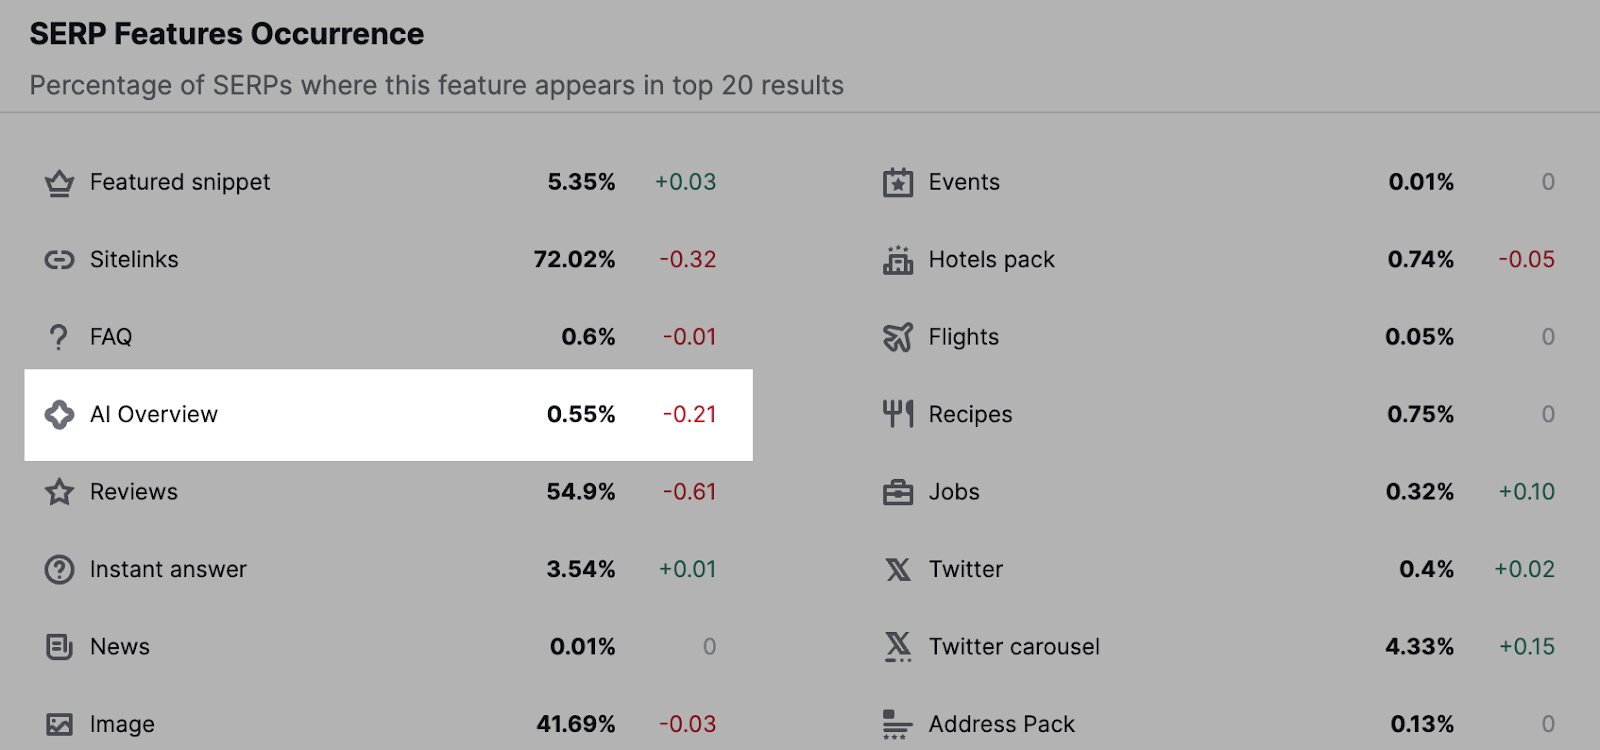
Task: Click the Reviews feature label
Action: point(133,491)
